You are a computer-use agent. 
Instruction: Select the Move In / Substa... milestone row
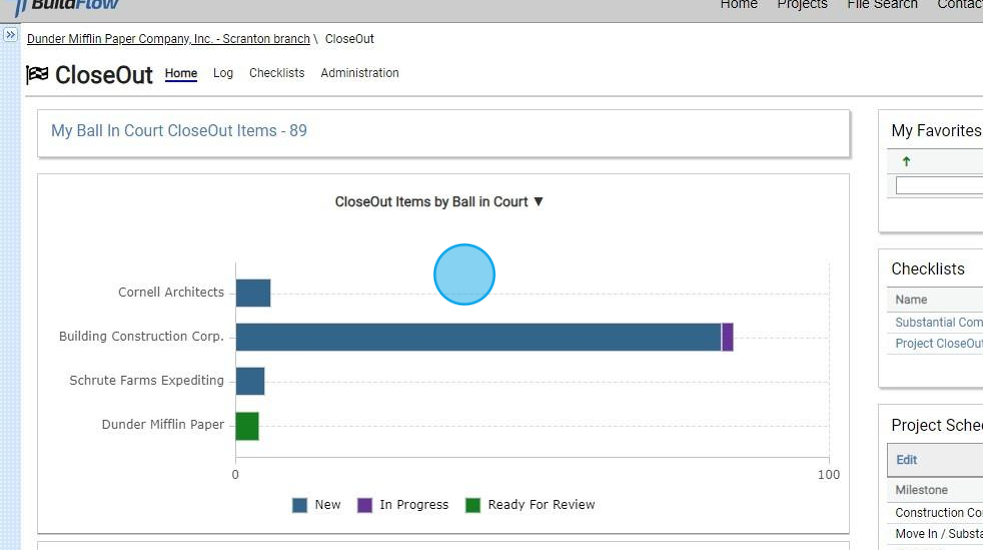point(938,534)
